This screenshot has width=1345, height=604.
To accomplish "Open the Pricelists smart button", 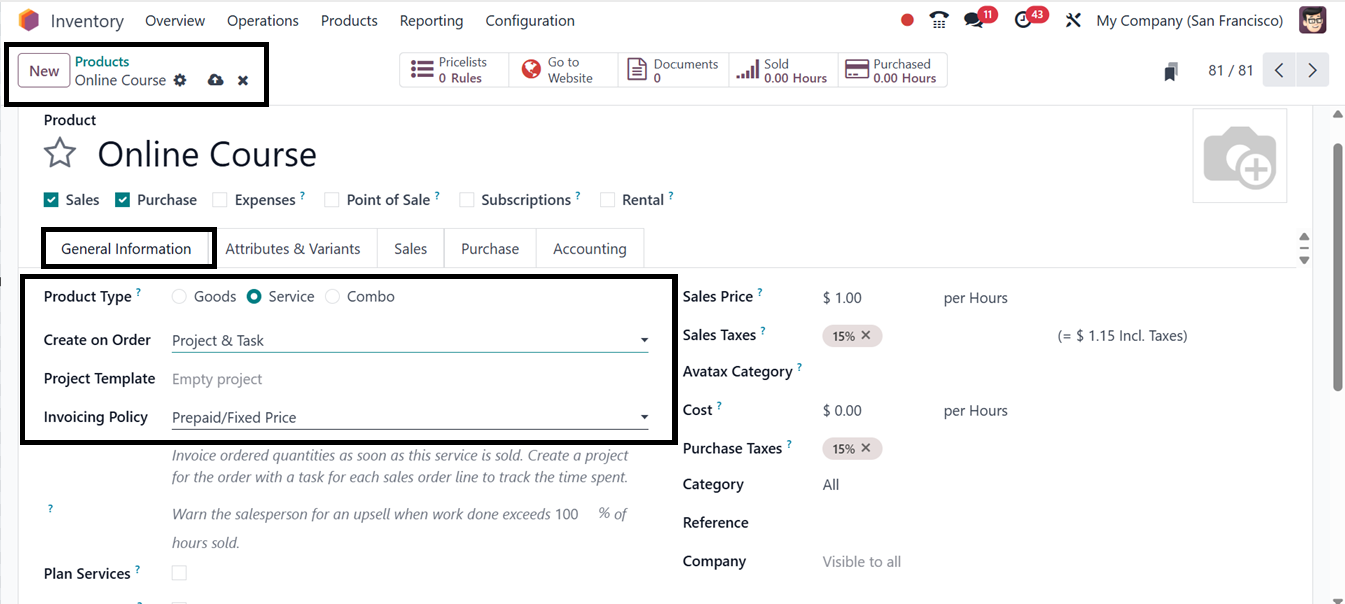I will tap(454, 70).
